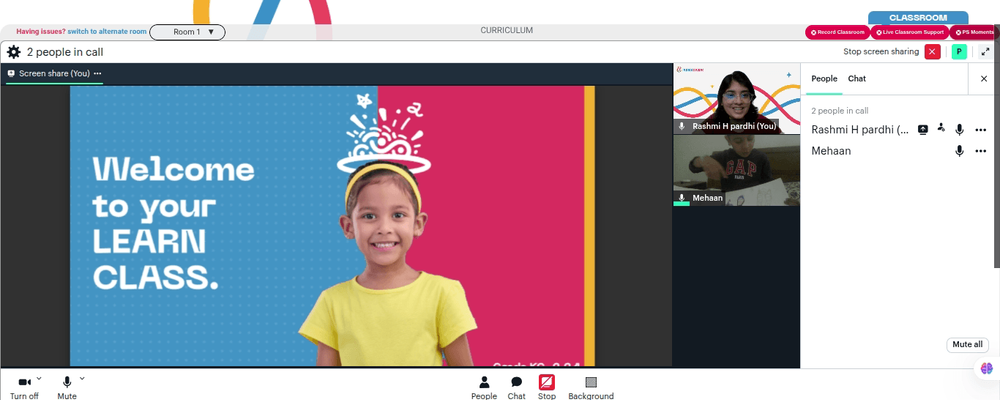Close the People side panel
Screen dimensions: 1000x400
point(983,78)
